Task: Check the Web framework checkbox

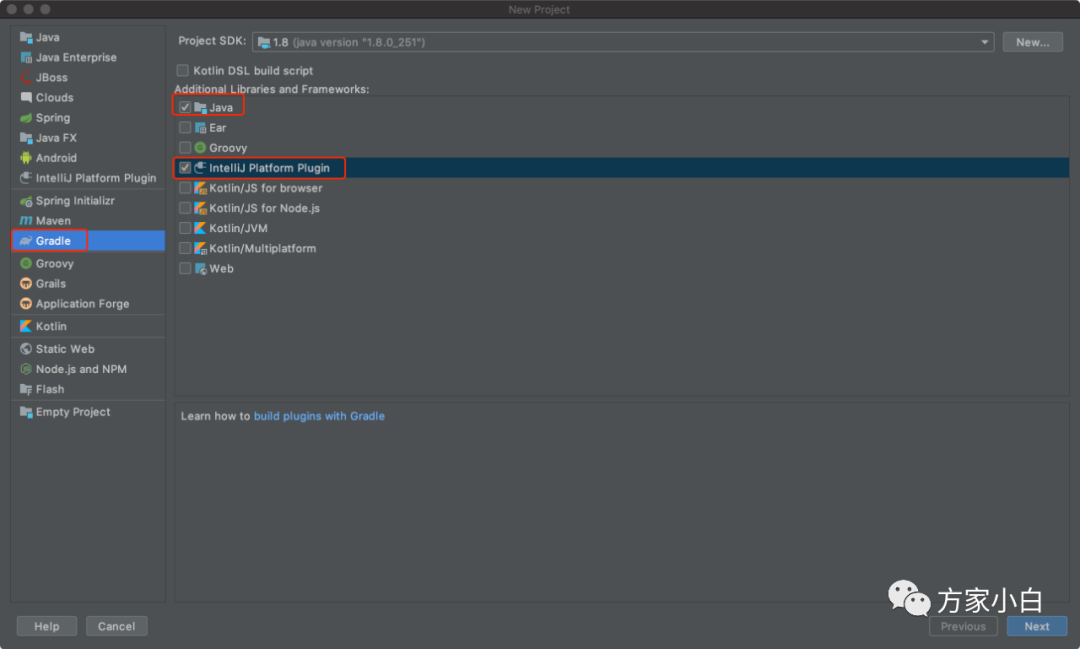Action: point(185,269)
